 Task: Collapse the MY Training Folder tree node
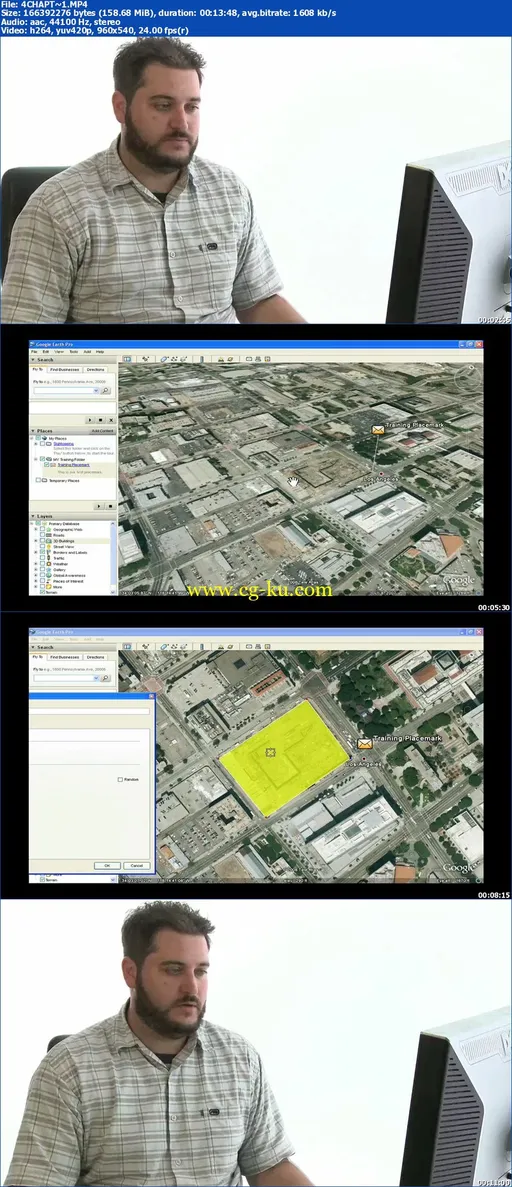(x=36, y=460)
